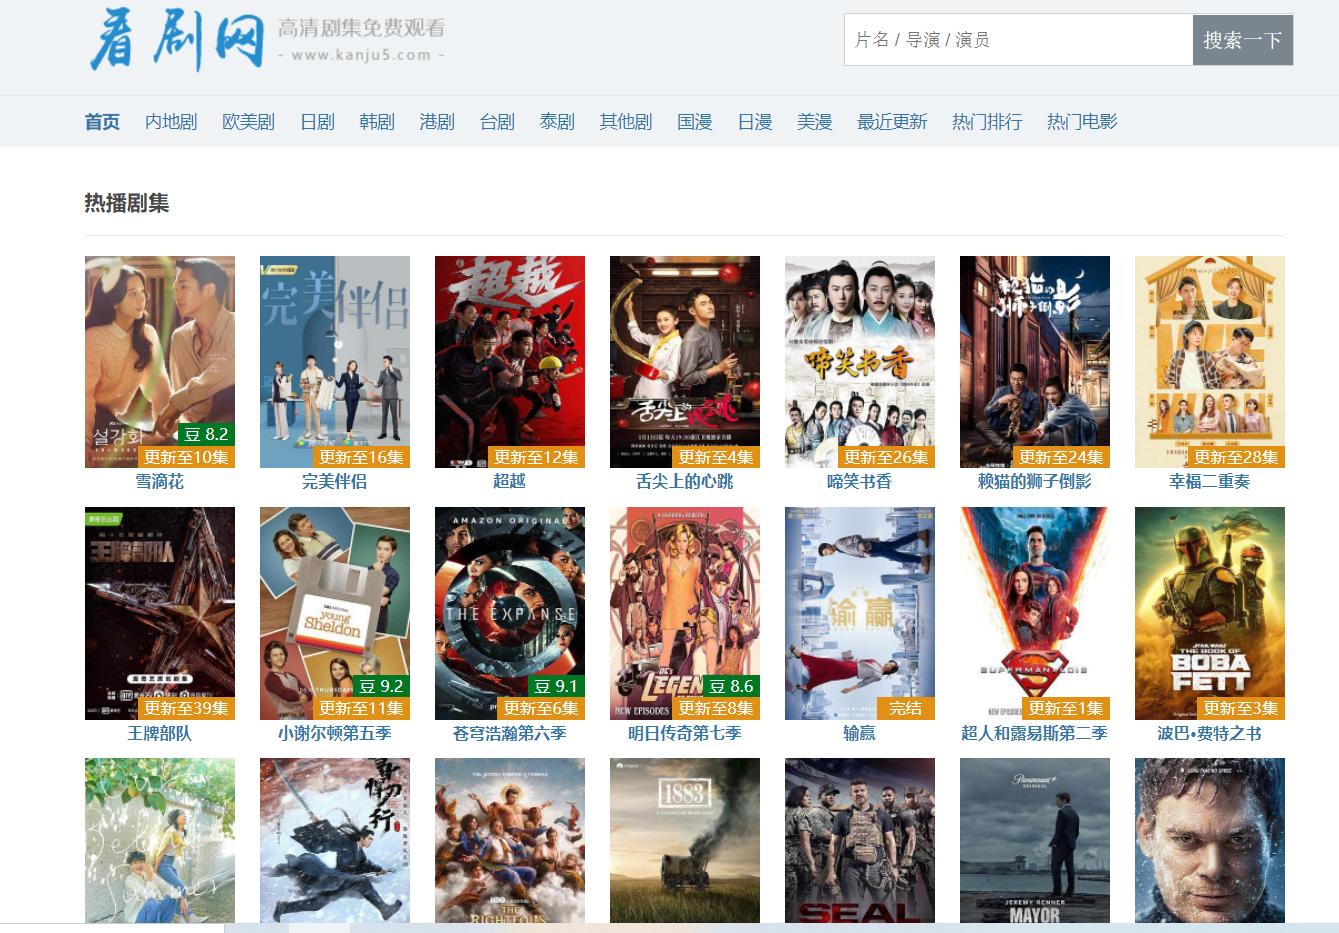1339x933 pixels.
Task: Open the SEAL Team poster
Action: point(860,840)
